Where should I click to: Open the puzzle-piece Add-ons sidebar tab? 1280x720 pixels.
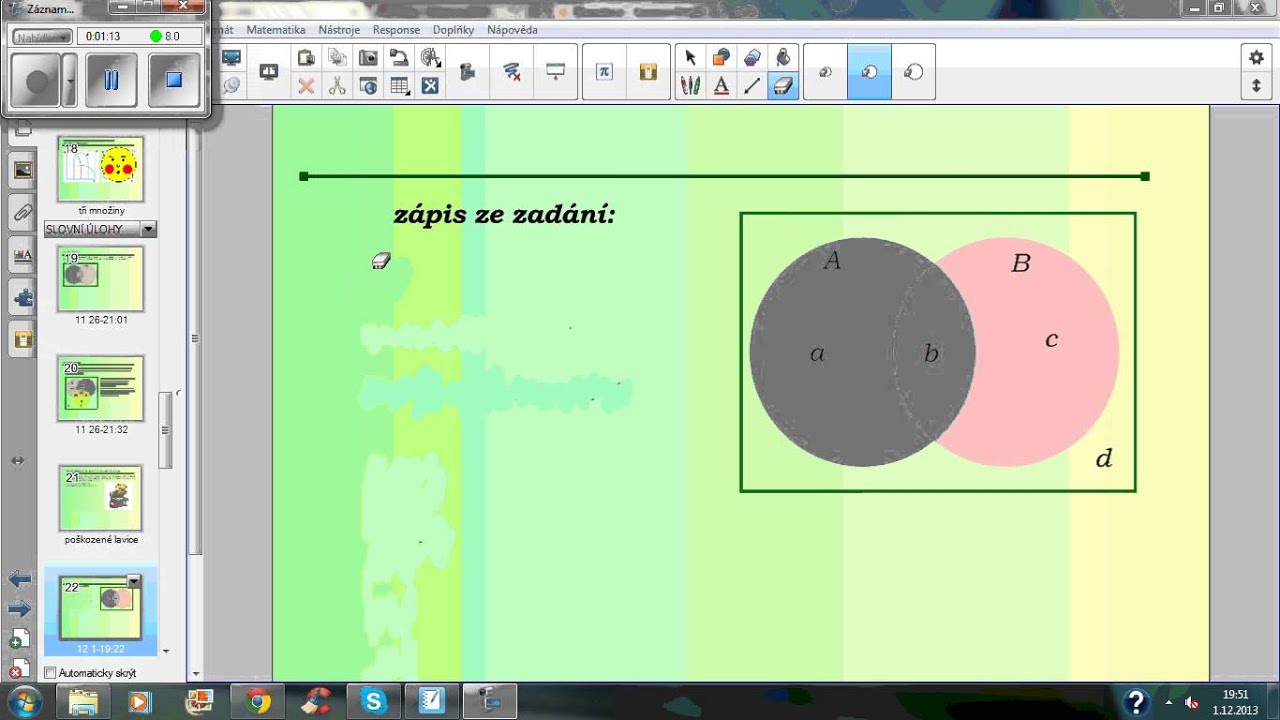click(22, 297)
